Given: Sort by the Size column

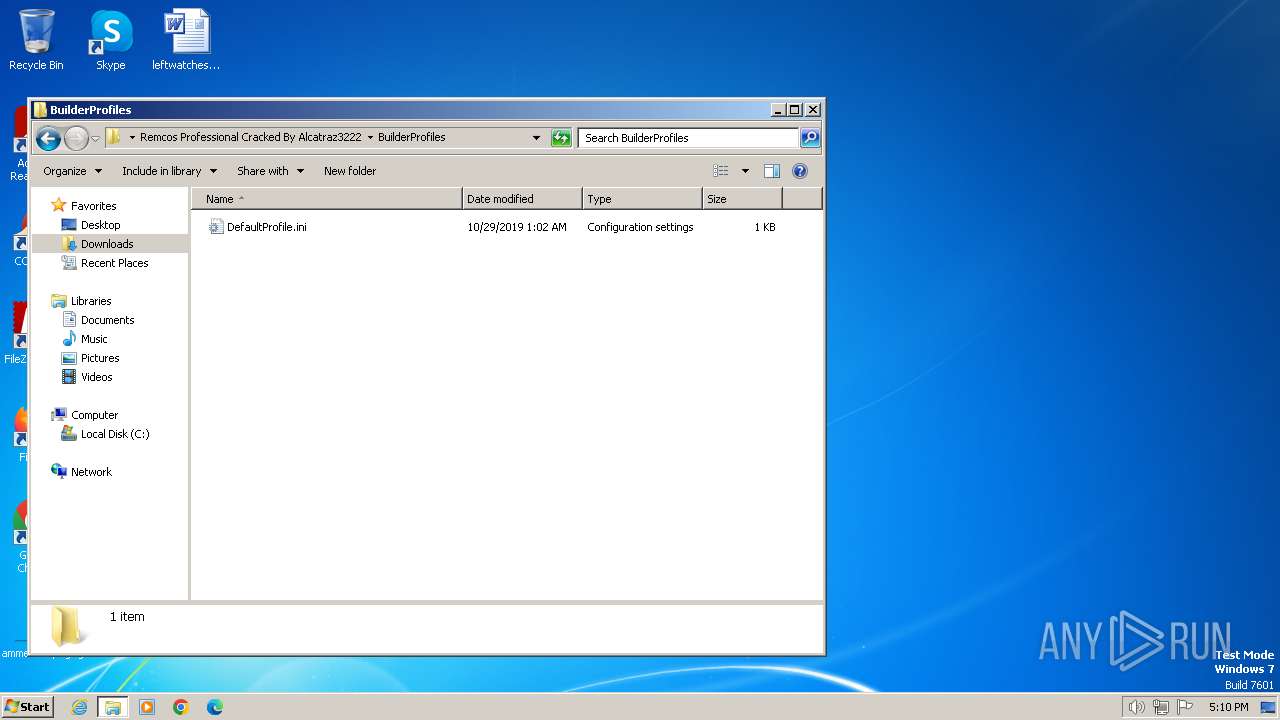Looking at the screenshot, I should click(x=742, y=199).
